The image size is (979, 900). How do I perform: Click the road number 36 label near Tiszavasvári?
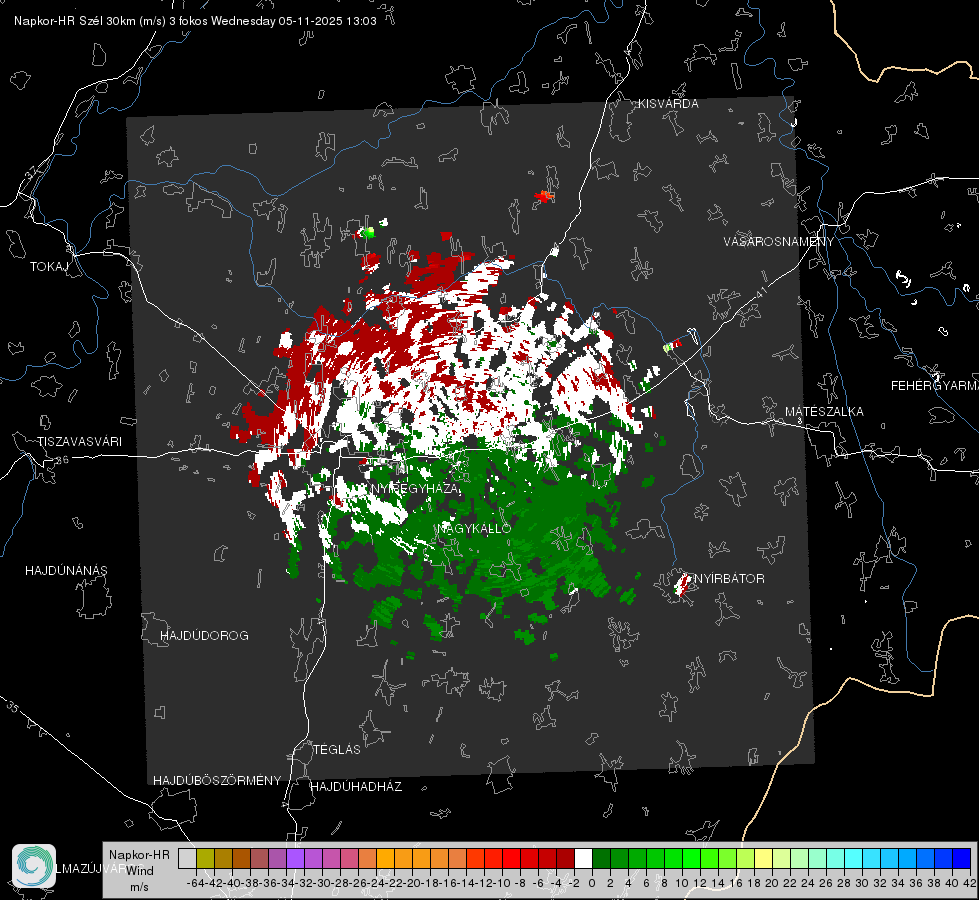(x=62, y=460)
